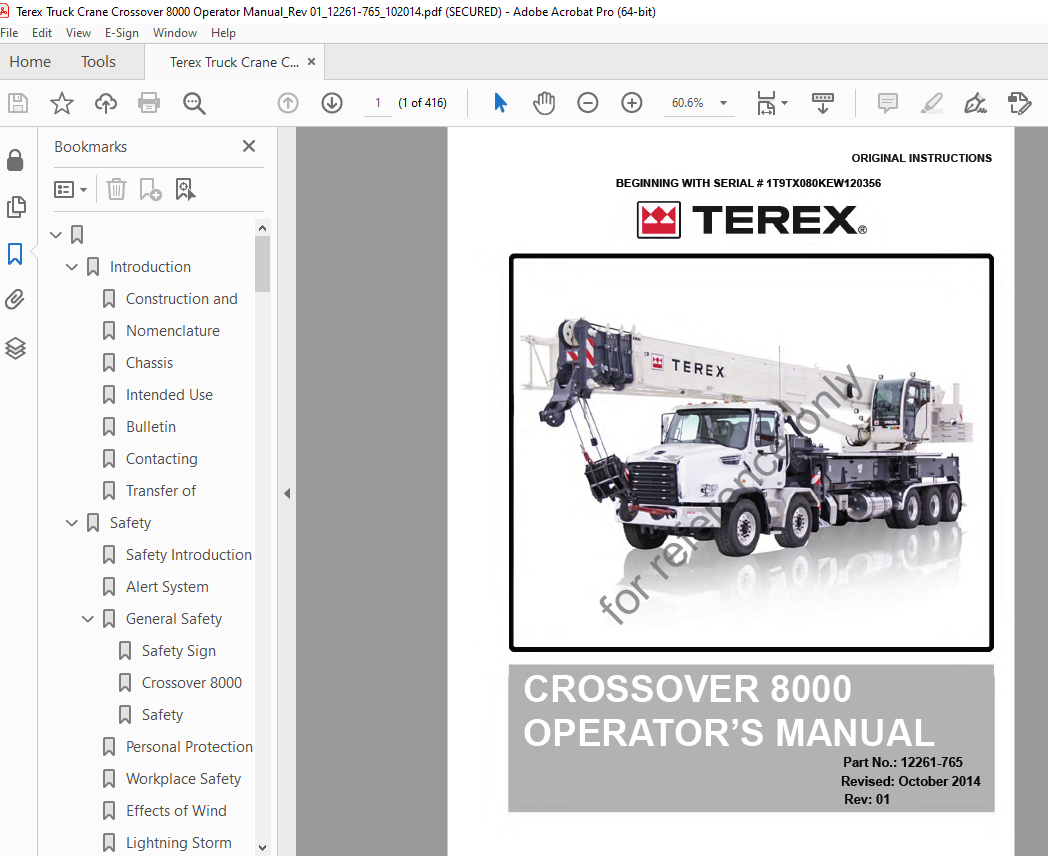Jump to Construction and bookmark
Image resolution: width=1048 pixels, height=856 pixels.
(x=182, y=299)
